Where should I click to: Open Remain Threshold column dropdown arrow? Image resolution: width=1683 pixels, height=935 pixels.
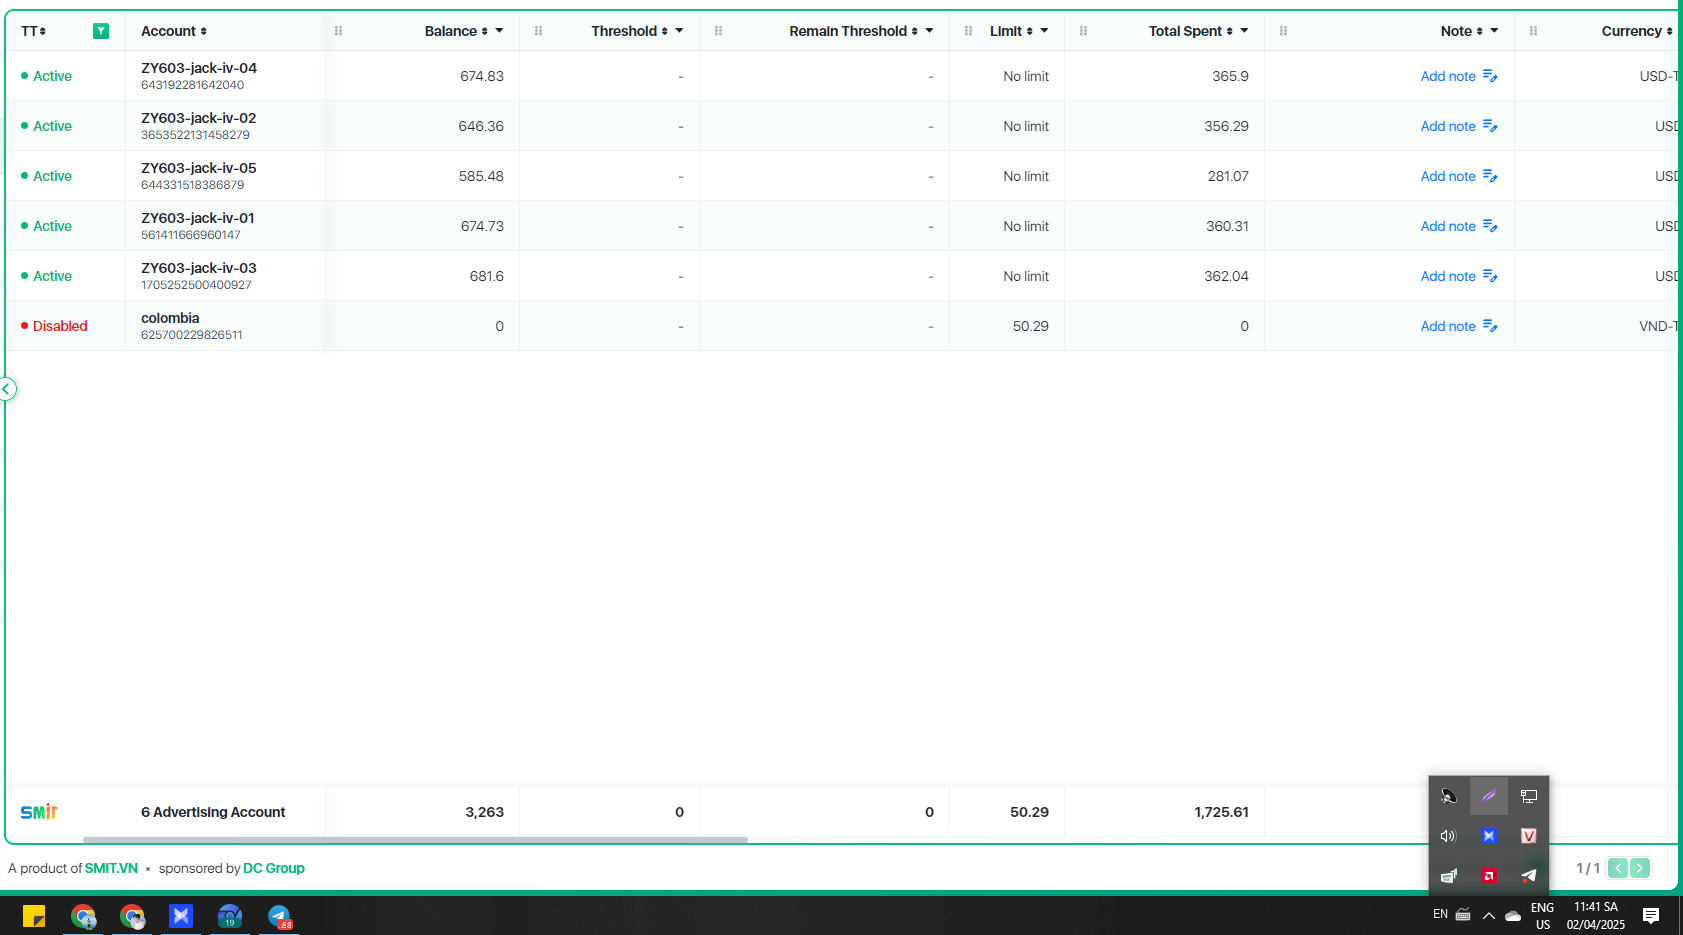coord(929,31)
